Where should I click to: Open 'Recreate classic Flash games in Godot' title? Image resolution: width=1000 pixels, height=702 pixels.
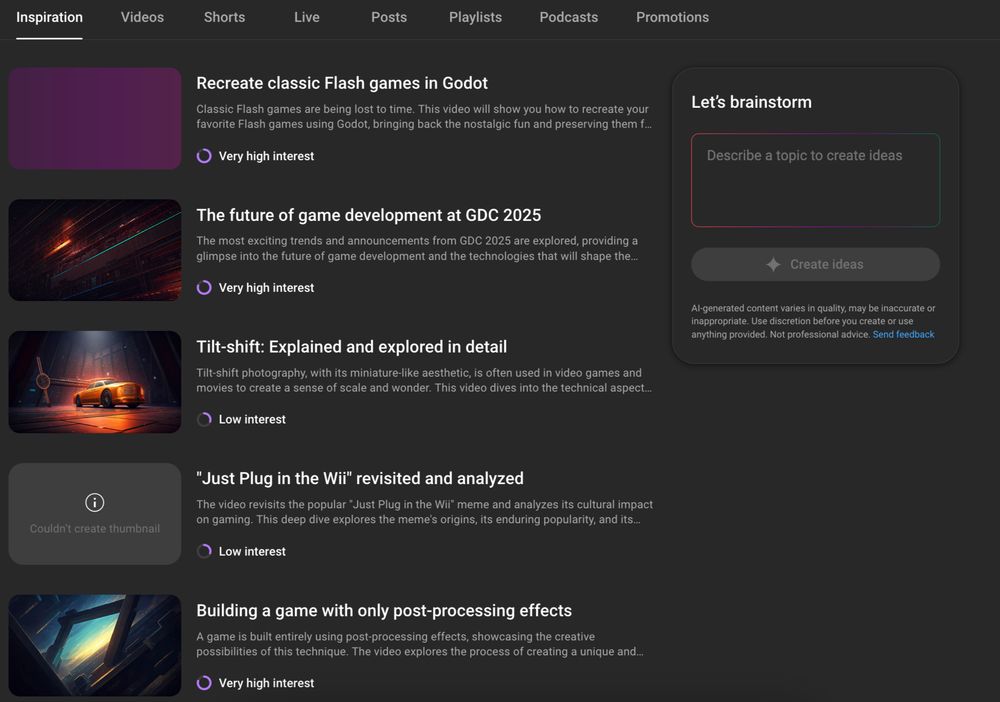tap(342, 84)
